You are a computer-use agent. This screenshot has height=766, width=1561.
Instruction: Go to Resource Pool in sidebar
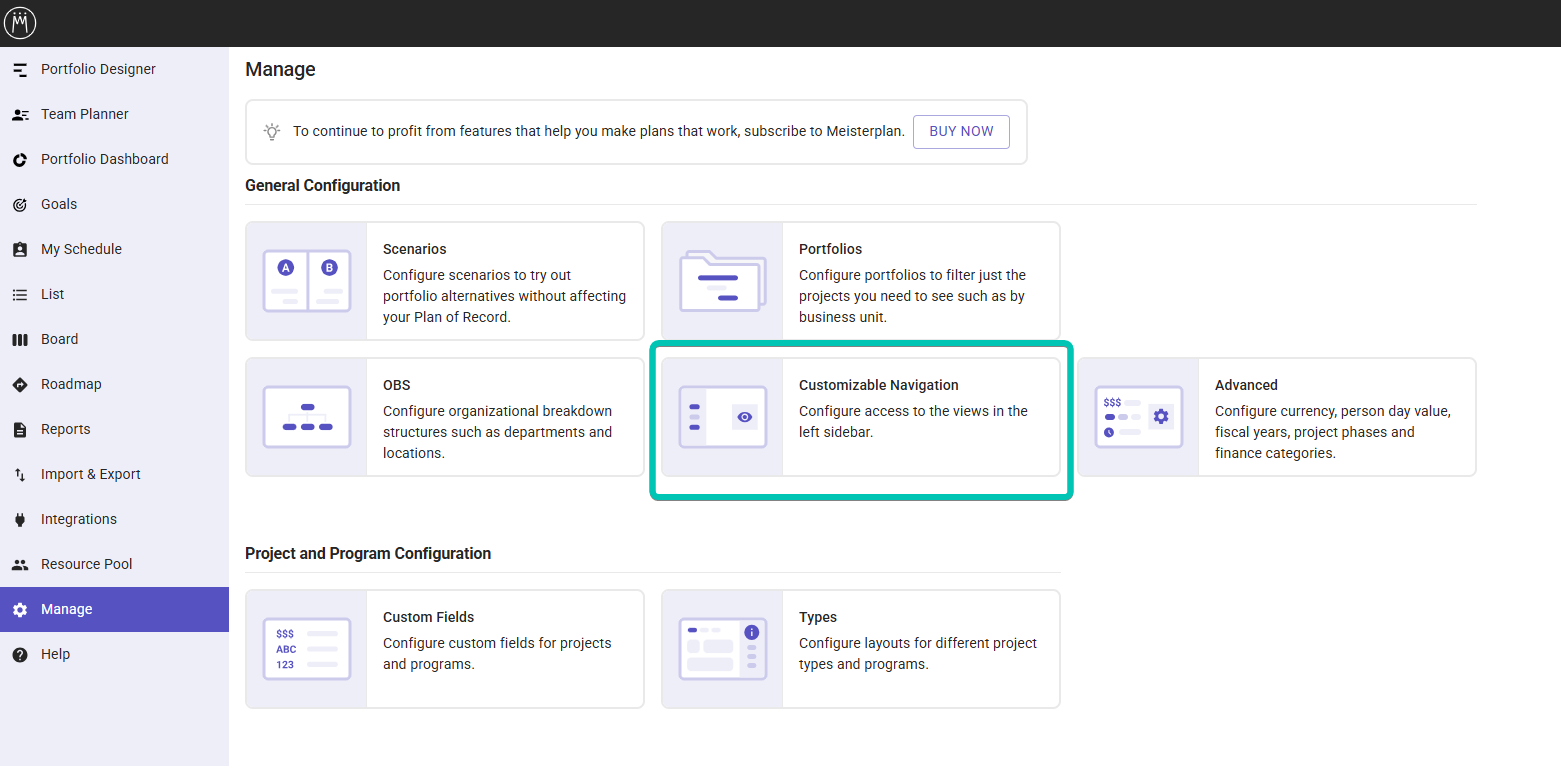point(86,564)
